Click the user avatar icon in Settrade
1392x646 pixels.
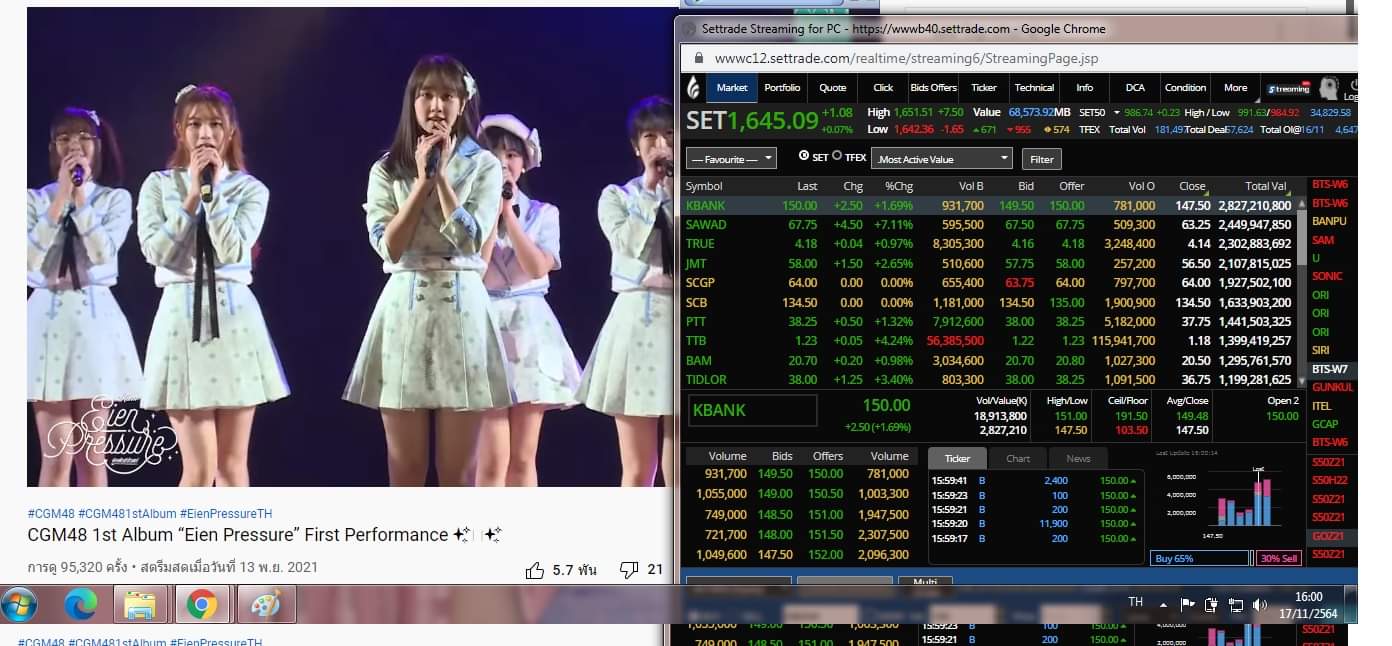pos(1328,88)
